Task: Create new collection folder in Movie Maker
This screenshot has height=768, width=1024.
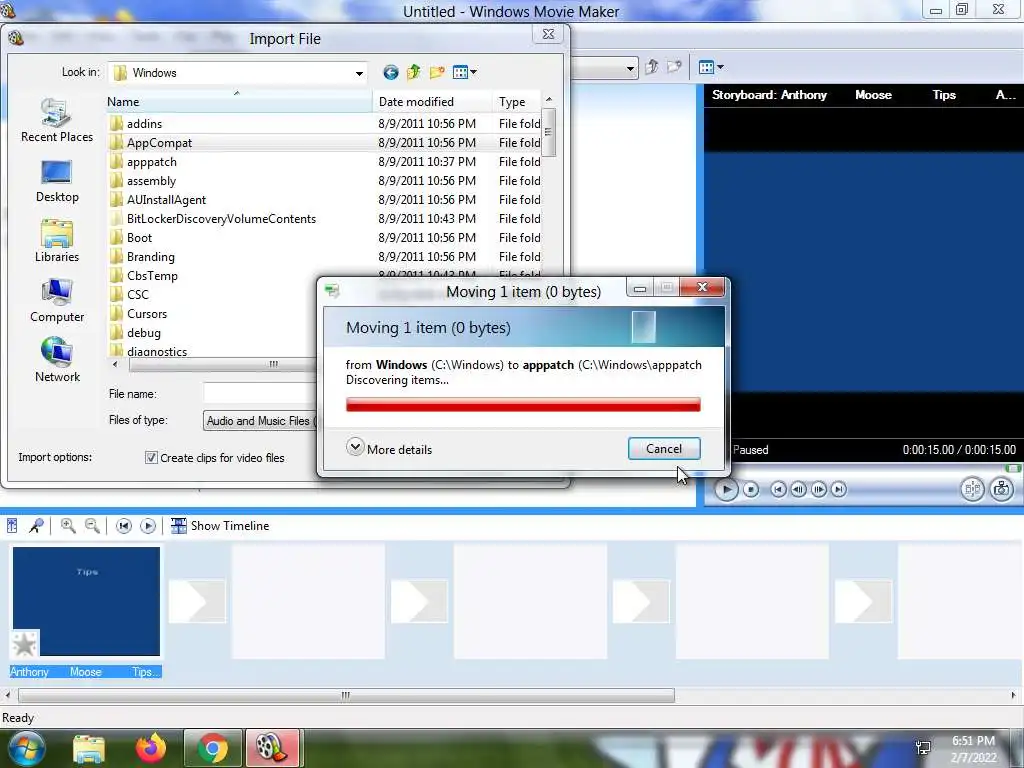Action: click(x=674, y=67)
